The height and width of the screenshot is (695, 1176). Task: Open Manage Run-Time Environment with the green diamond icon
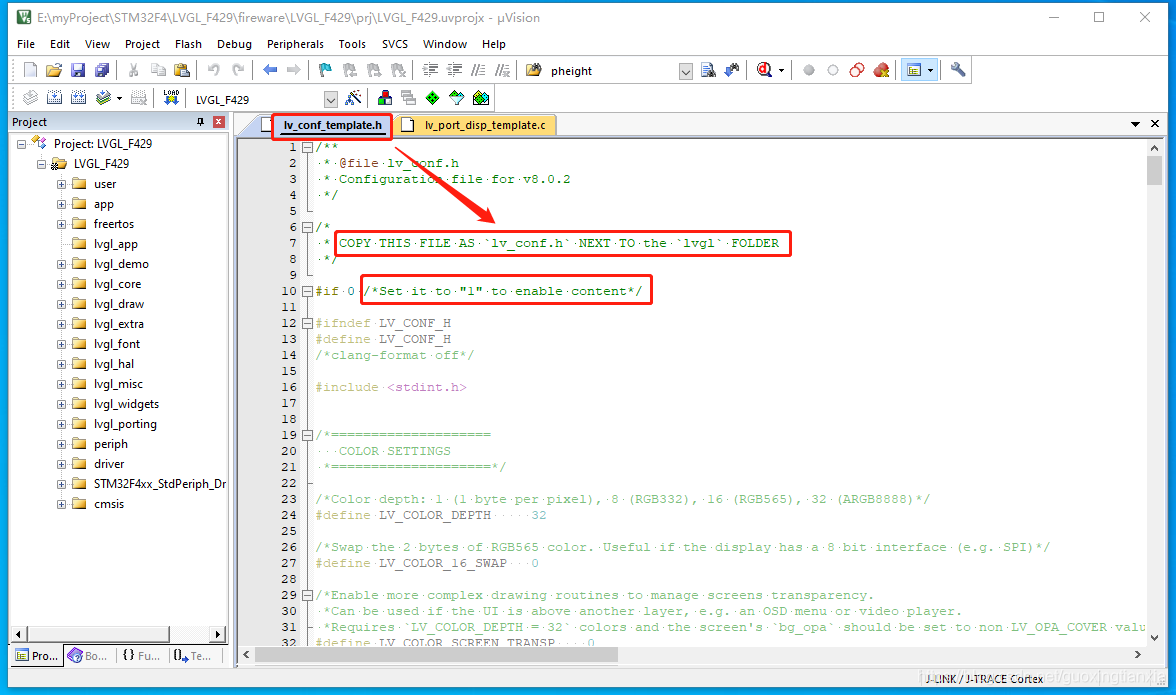tap(433, 97)
